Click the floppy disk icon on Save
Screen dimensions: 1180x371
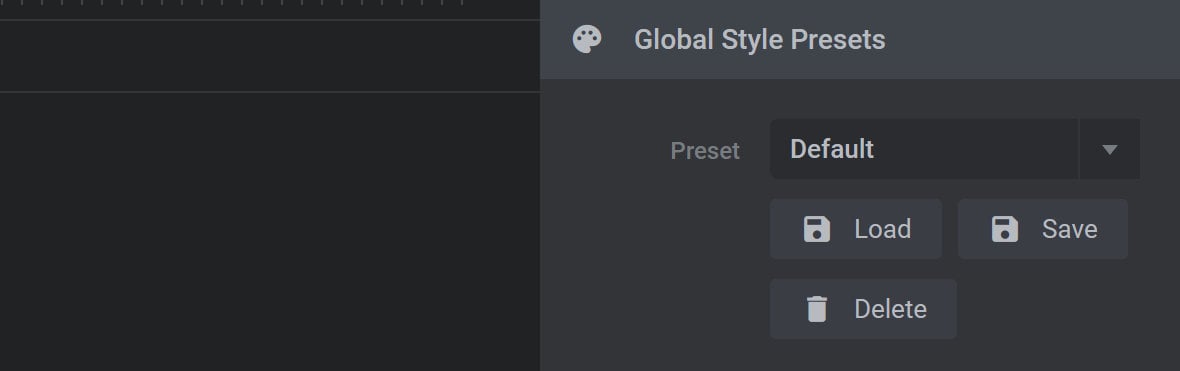coord(1005,229)
